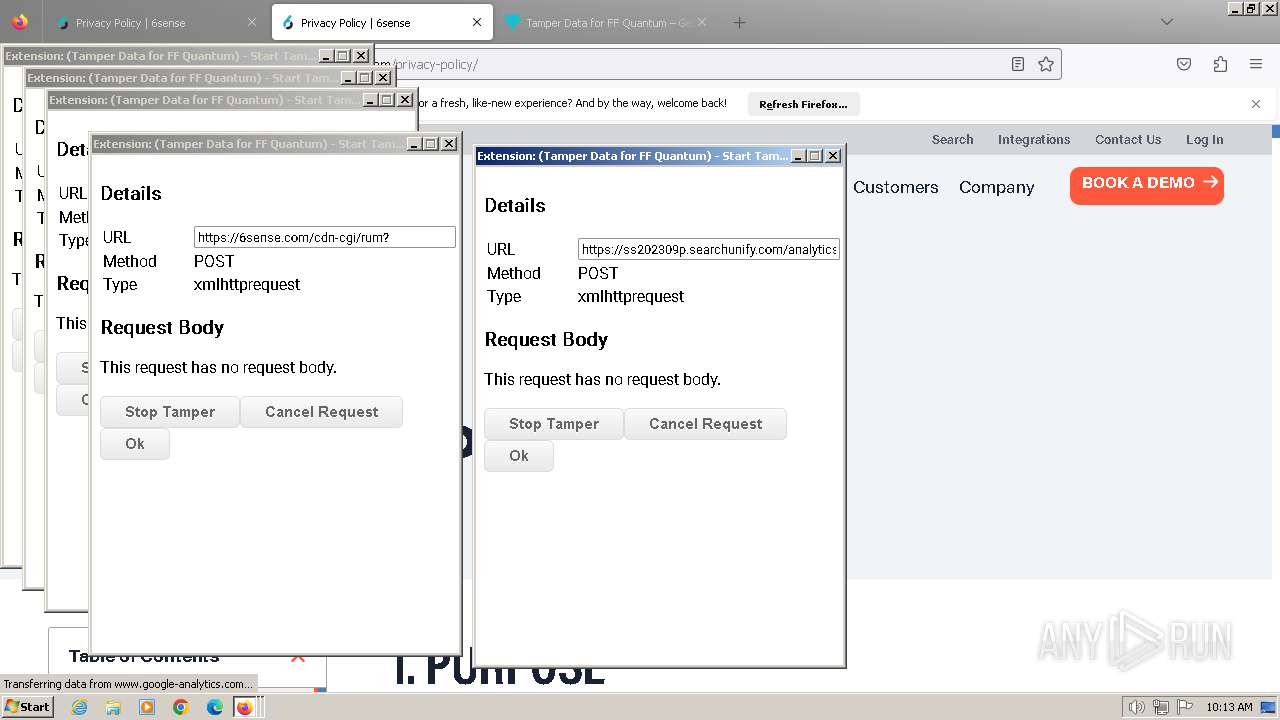Click URL field showing 6sense.com/cdn-cgi/rum

[x=325, y=237]
